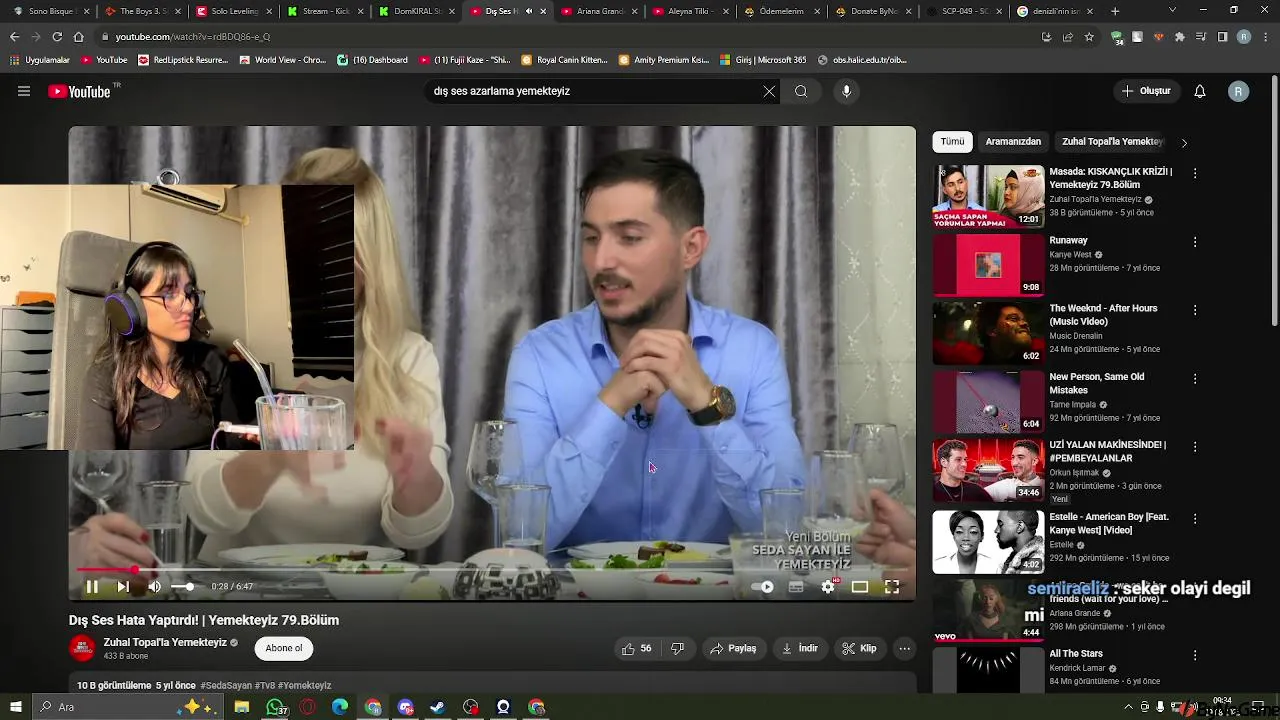1280x720 pixels.
Task: Clear the YouTube search box text
Action: click(769, 91)
